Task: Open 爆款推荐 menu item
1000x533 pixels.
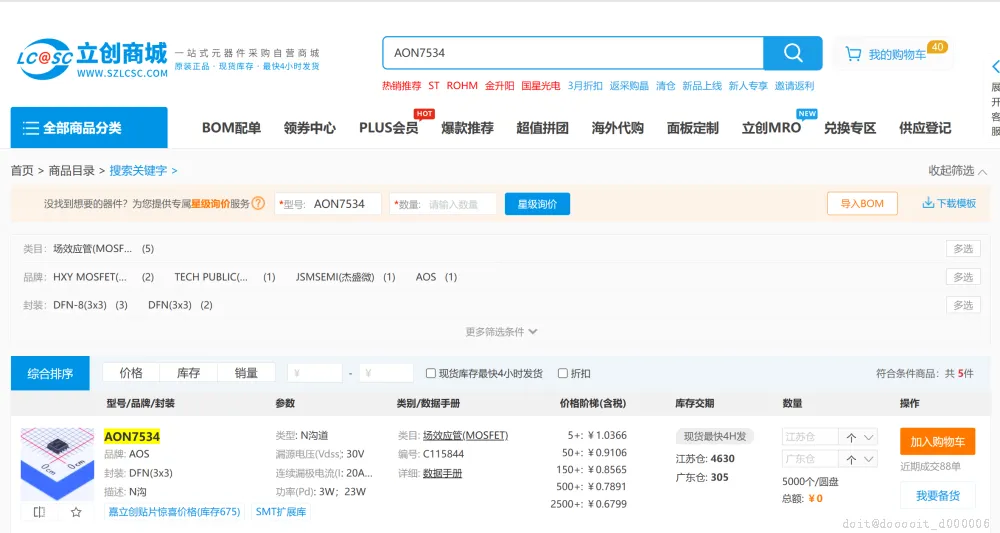Action: (467, 128)
